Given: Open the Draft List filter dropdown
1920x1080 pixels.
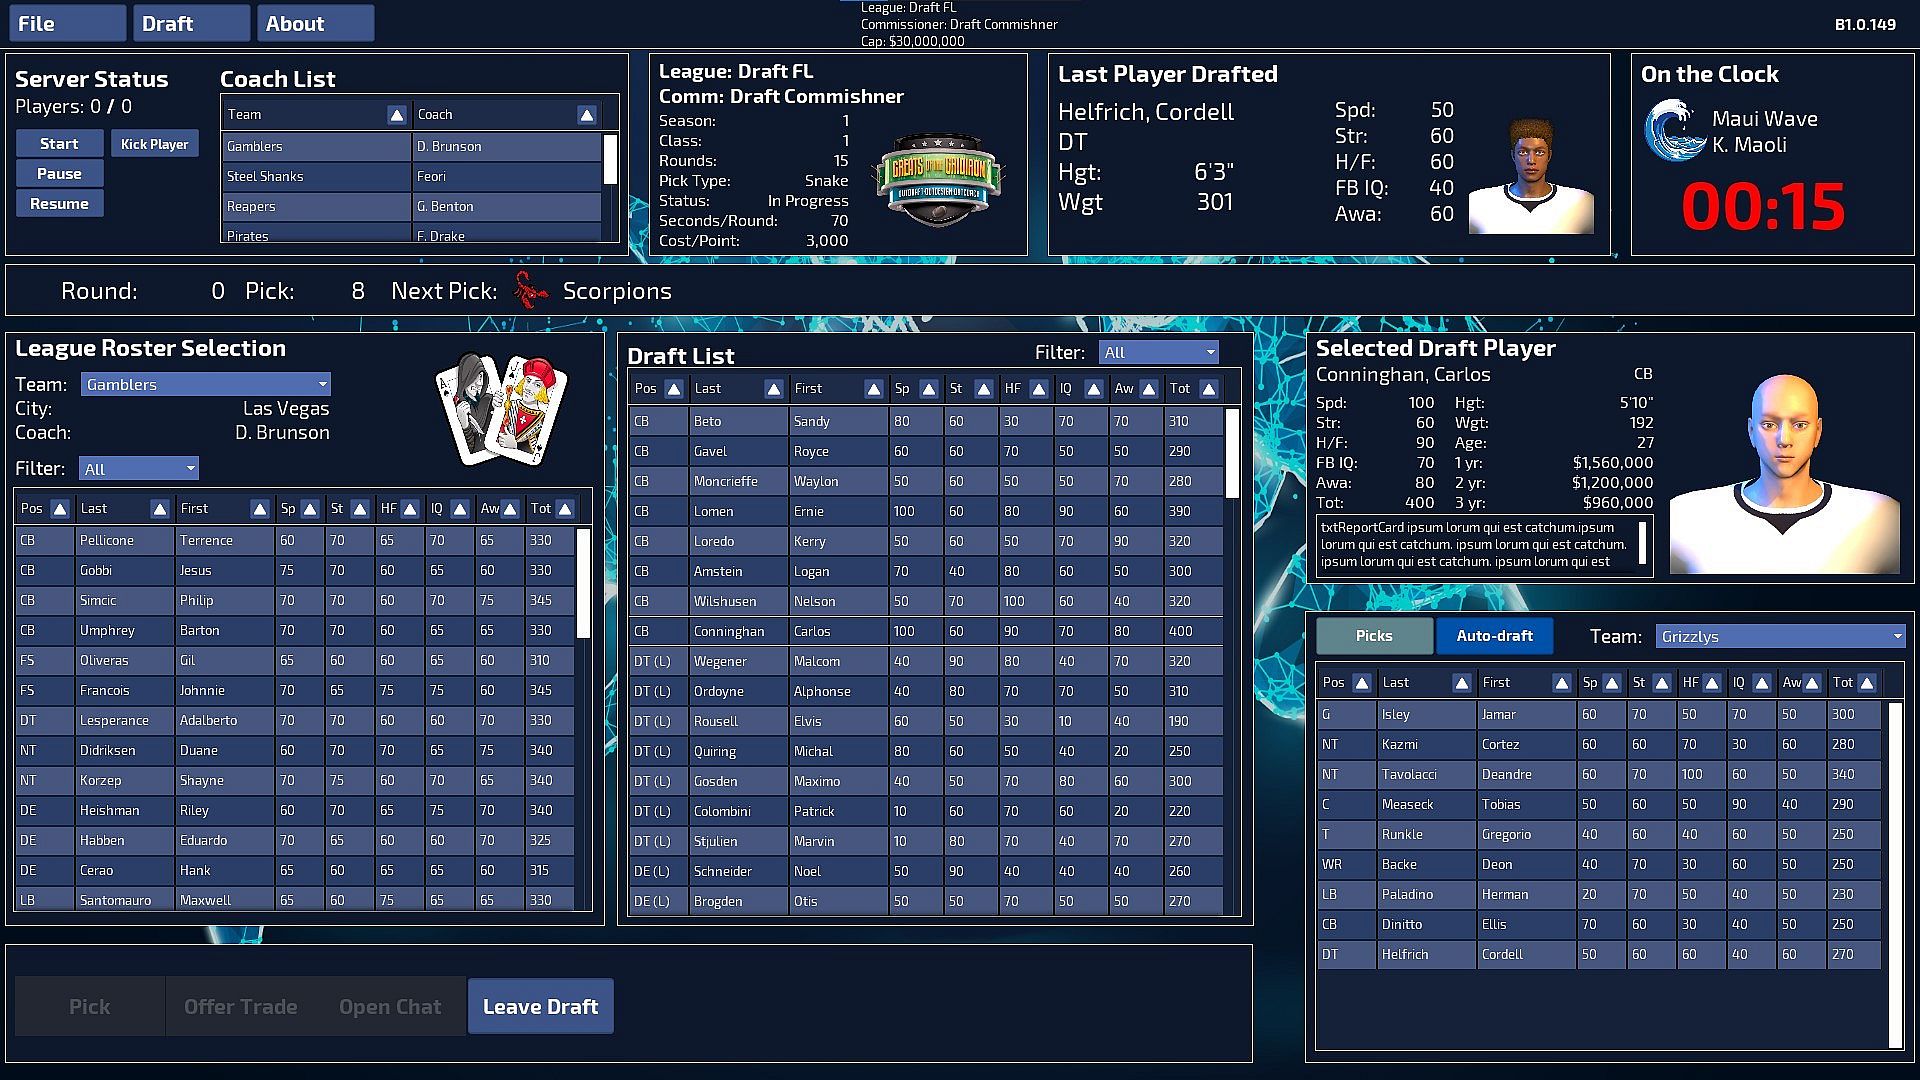Looking at the screenshot, I should [1158, 353].
